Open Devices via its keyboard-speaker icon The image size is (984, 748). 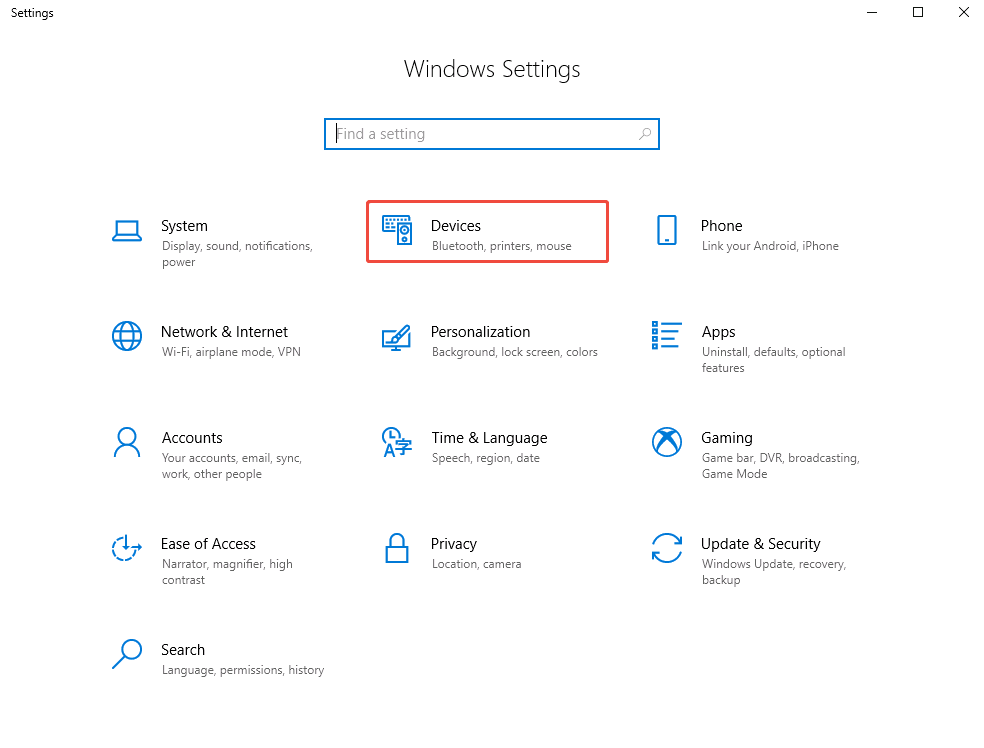point(397,231)
